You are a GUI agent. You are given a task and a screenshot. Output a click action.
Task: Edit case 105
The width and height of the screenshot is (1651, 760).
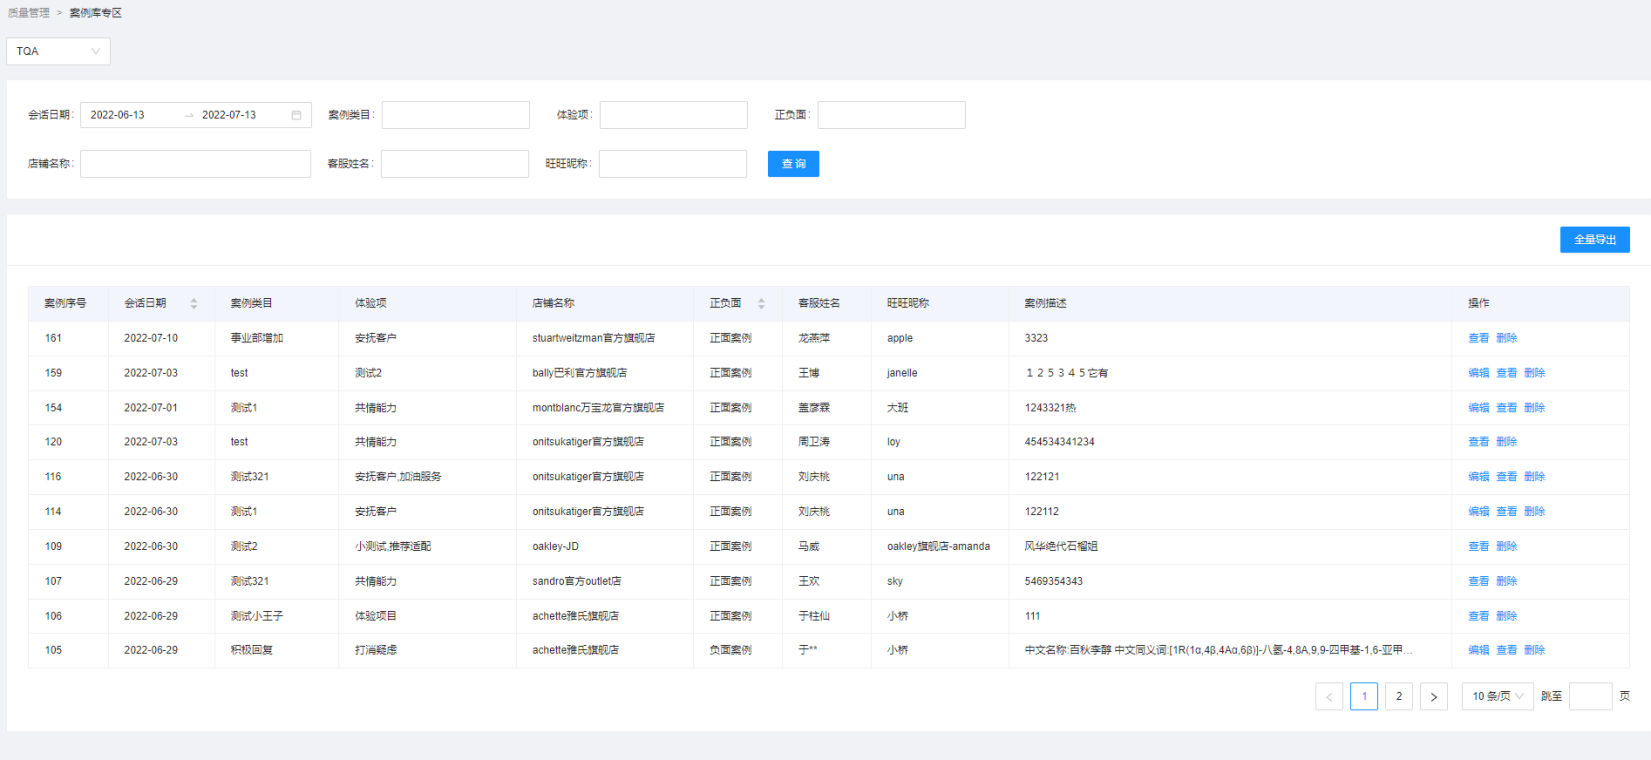tap(1478, 650)
